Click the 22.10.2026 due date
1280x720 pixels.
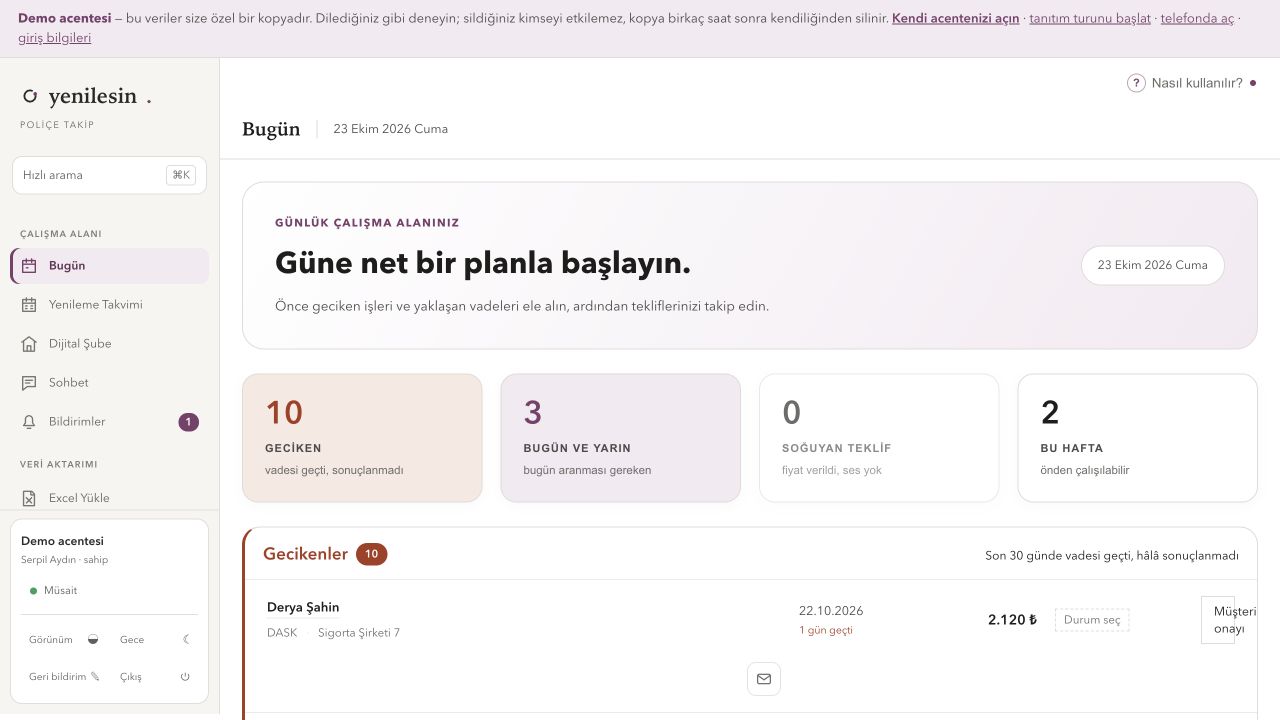831,611
